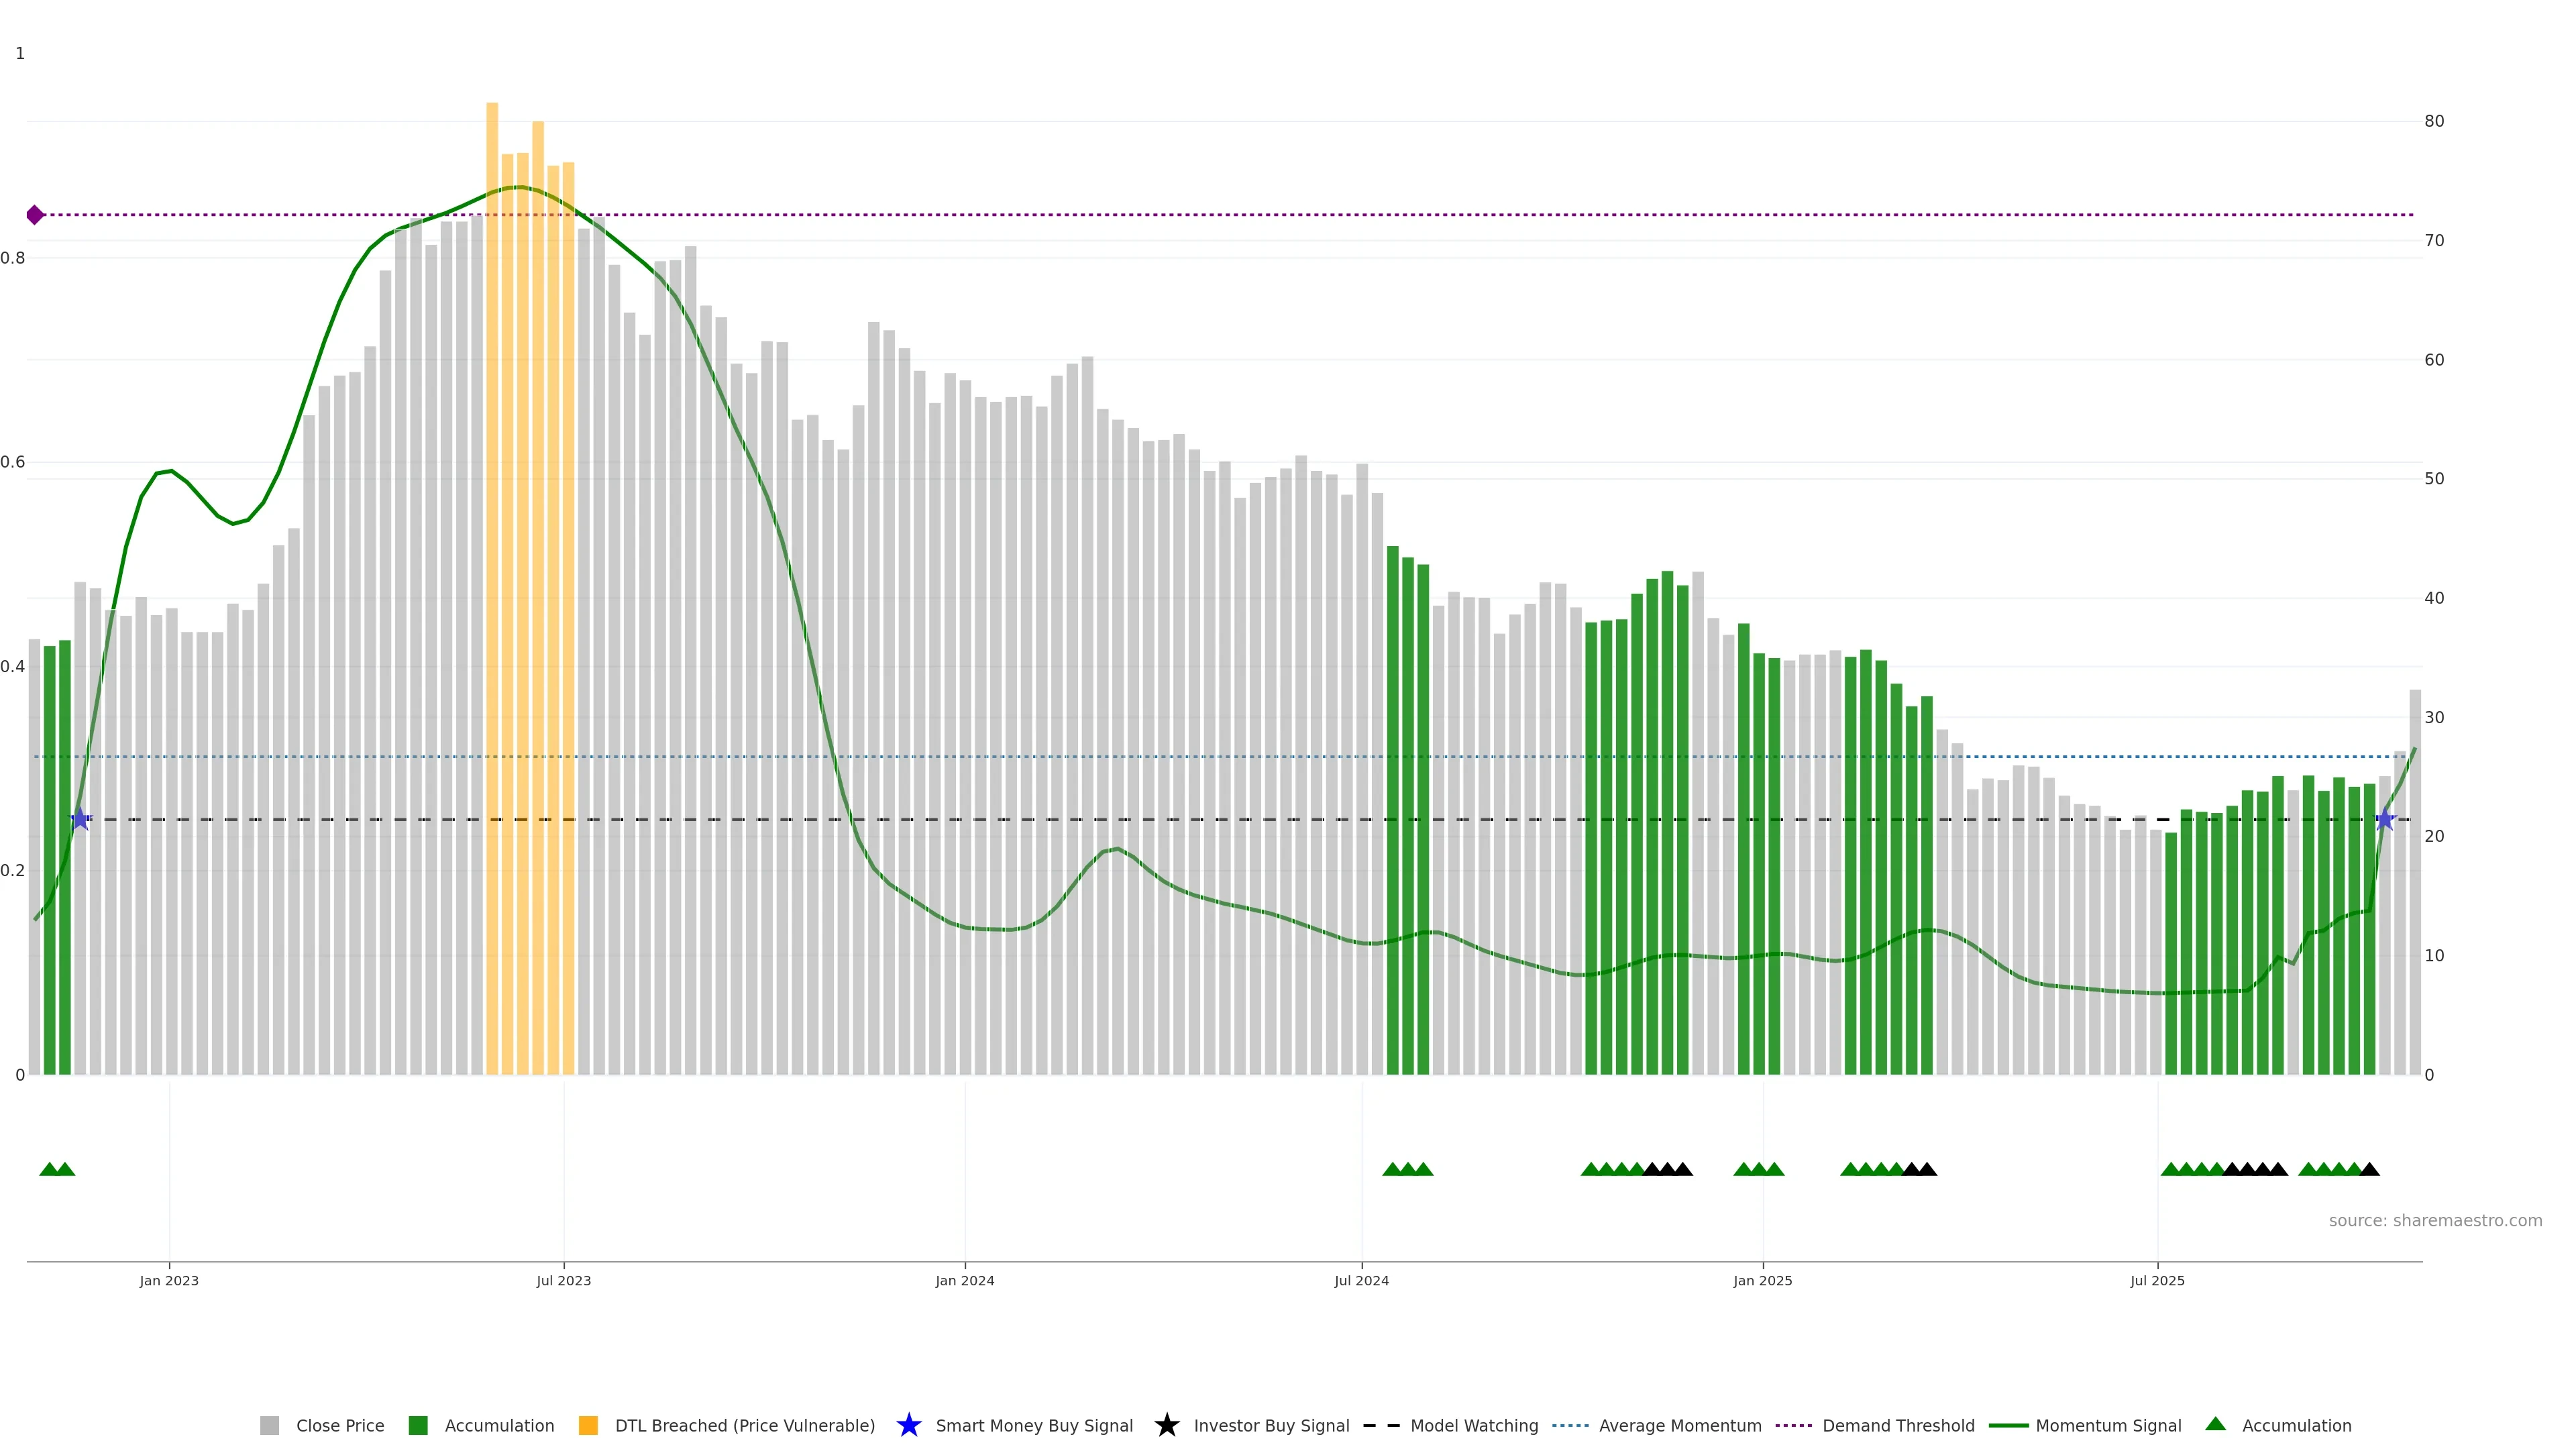Toggle Model Watching dashed line legend

pos(1474,1426)
